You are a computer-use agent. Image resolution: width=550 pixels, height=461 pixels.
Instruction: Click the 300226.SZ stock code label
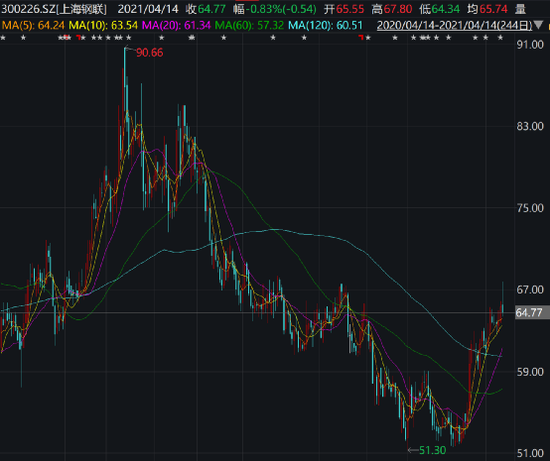[x=28, y=9]
